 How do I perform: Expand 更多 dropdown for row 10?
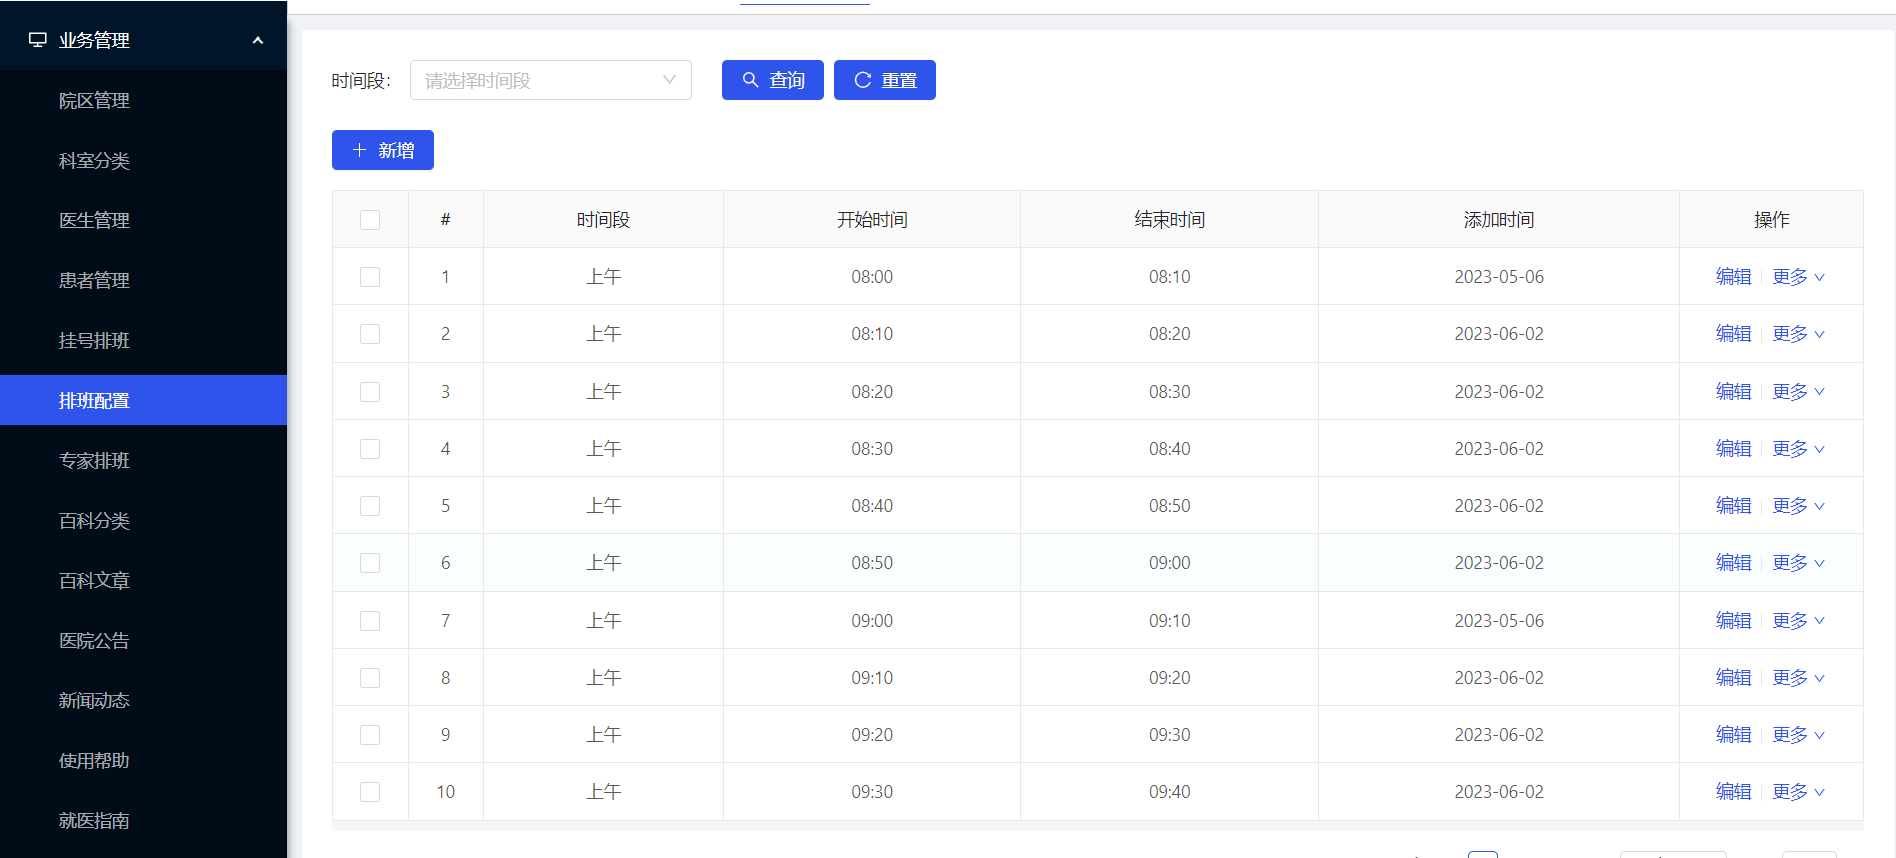[1799, 792]
